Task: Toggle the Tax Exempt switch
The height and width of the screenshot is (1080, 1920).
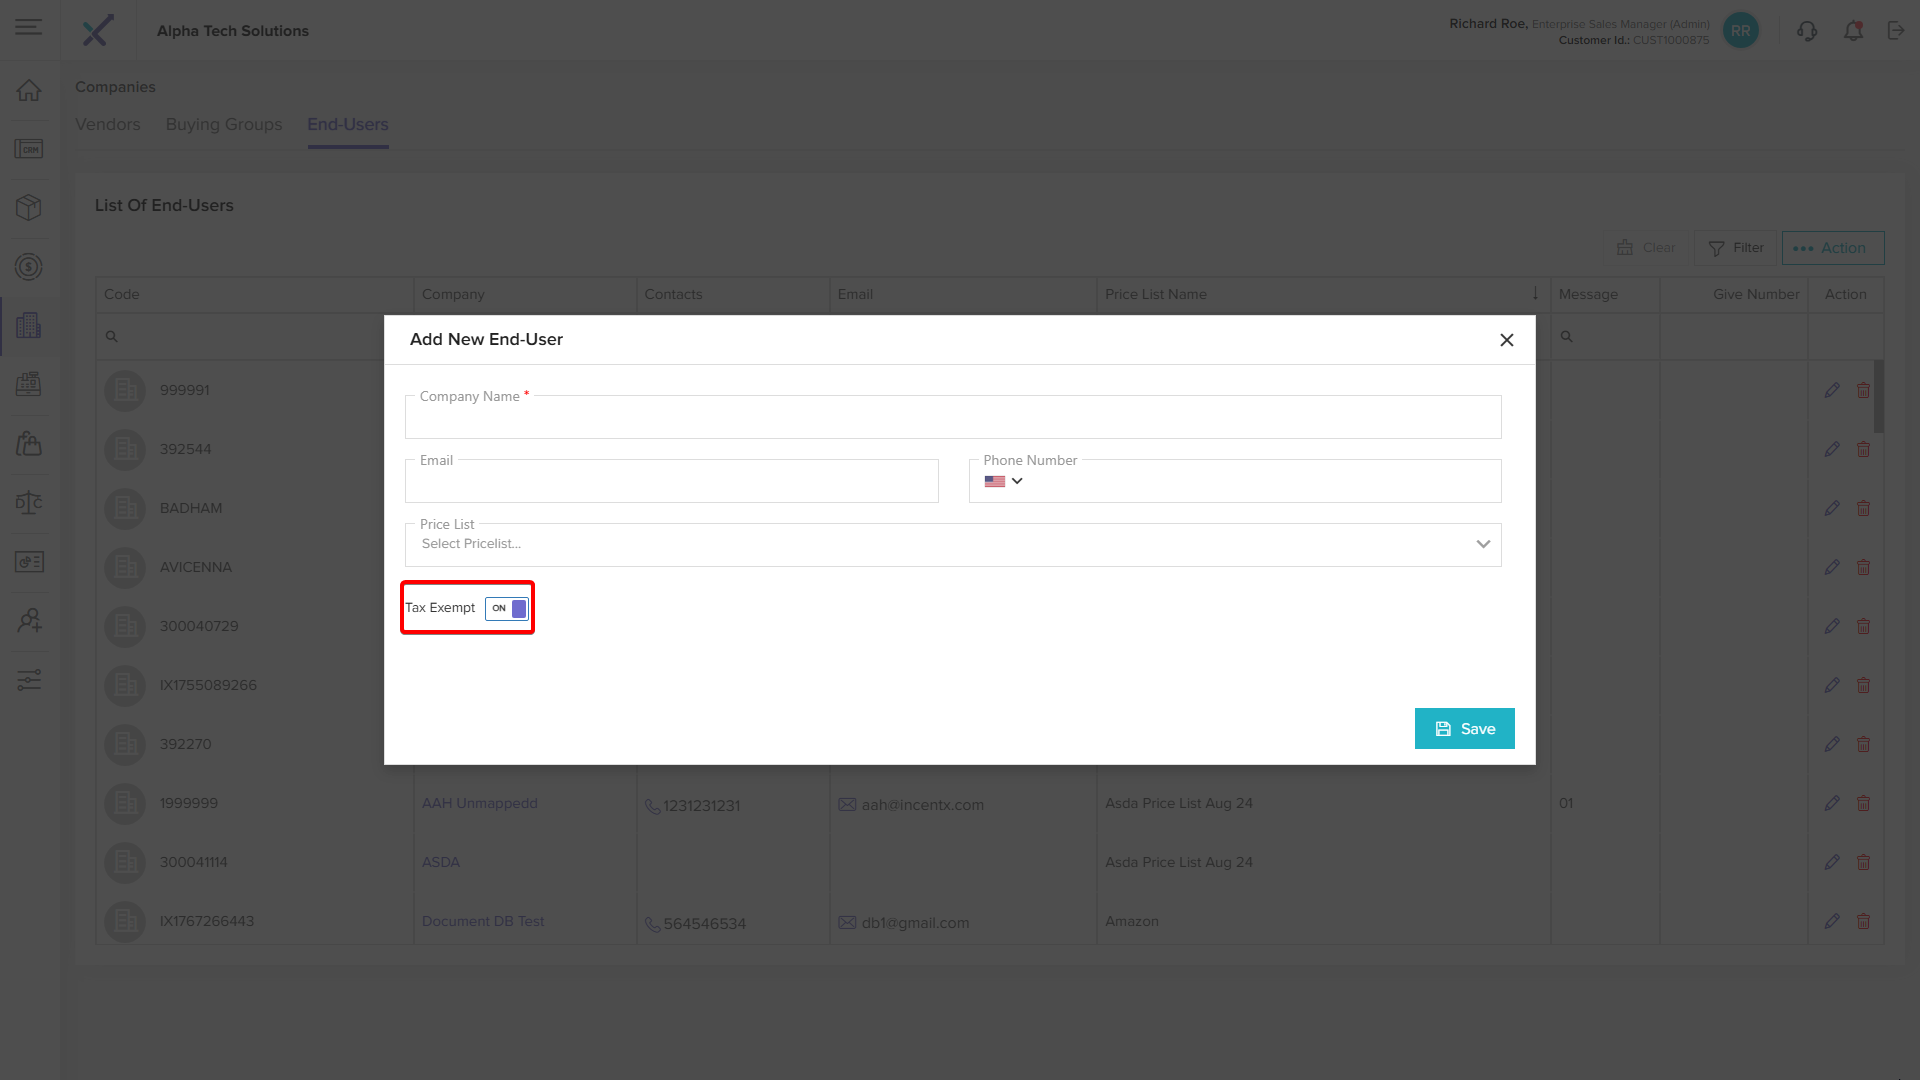Action: 507,608
